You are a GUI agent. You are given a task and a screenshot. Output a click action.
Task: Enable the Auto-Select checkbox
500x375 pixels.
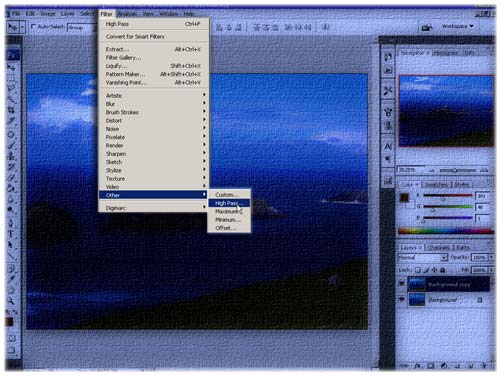33,26
